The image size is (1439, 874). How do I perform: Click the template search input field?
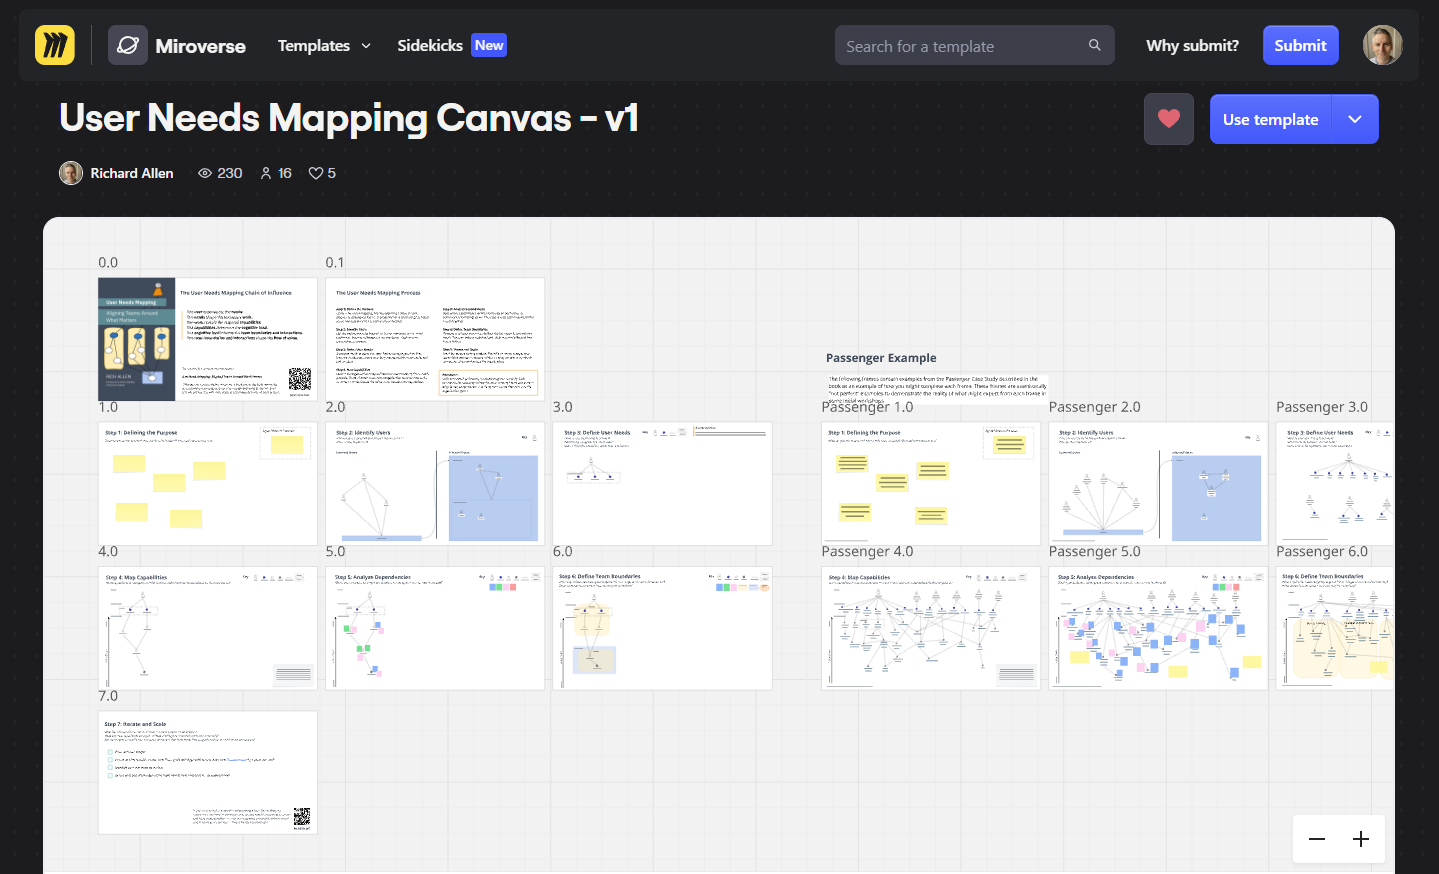960,45
